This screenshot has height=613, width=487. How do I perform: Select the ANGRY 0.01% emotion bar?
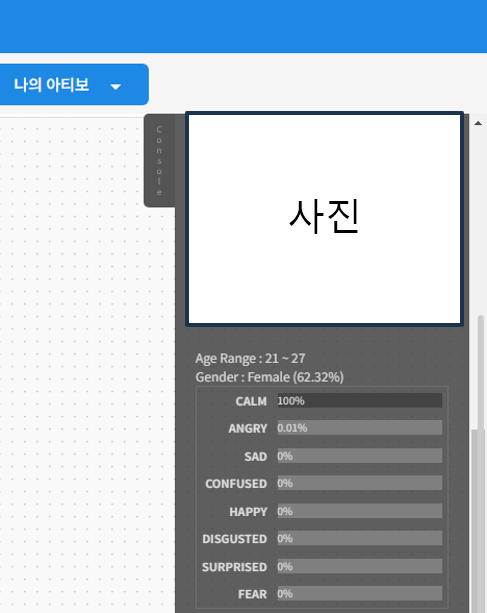360,428
